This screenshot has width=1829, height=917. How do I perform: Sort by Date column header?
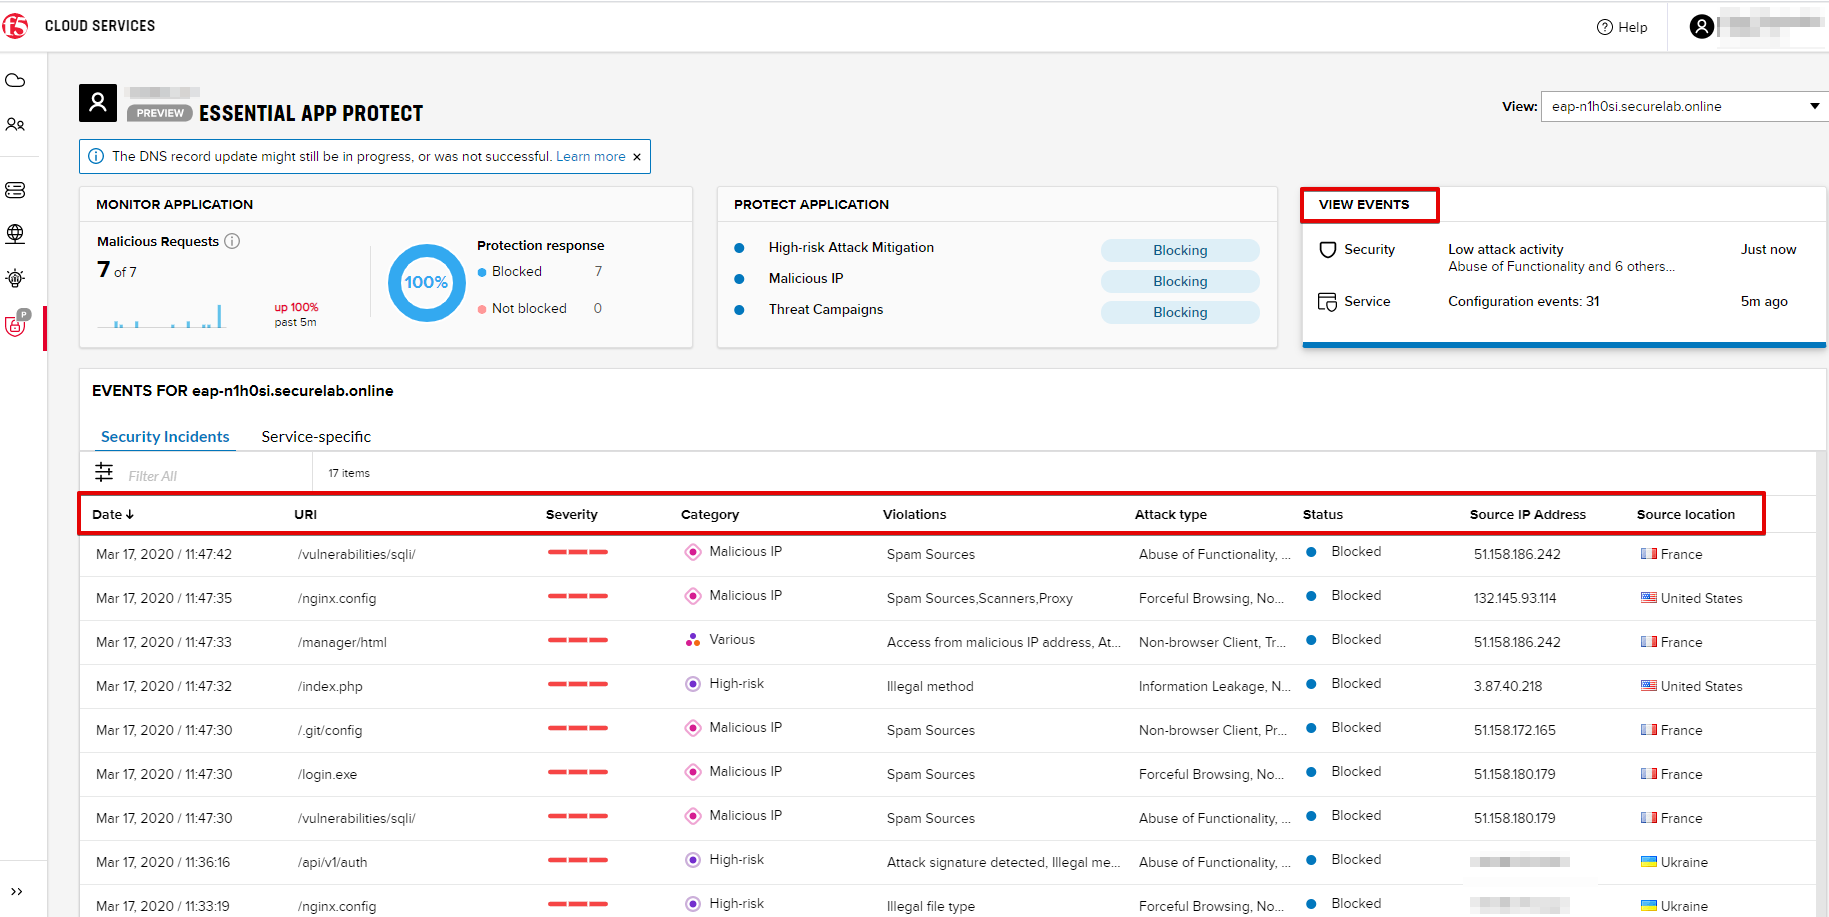click(x=113, y=514)
